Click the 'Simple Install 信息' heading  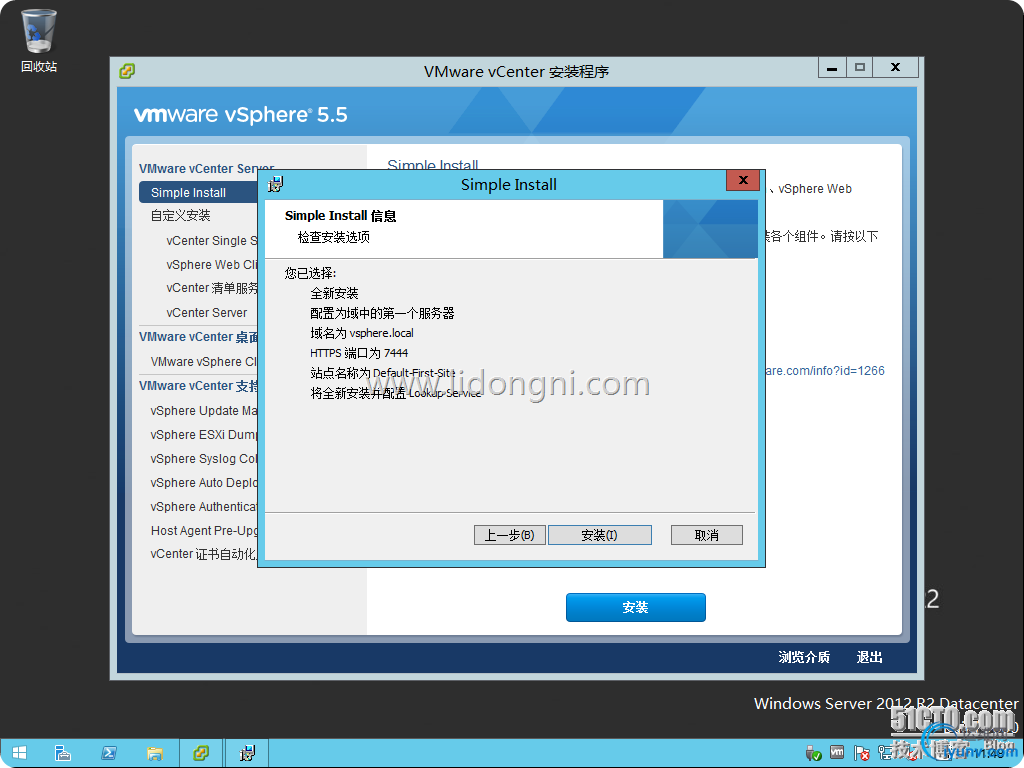340,216
